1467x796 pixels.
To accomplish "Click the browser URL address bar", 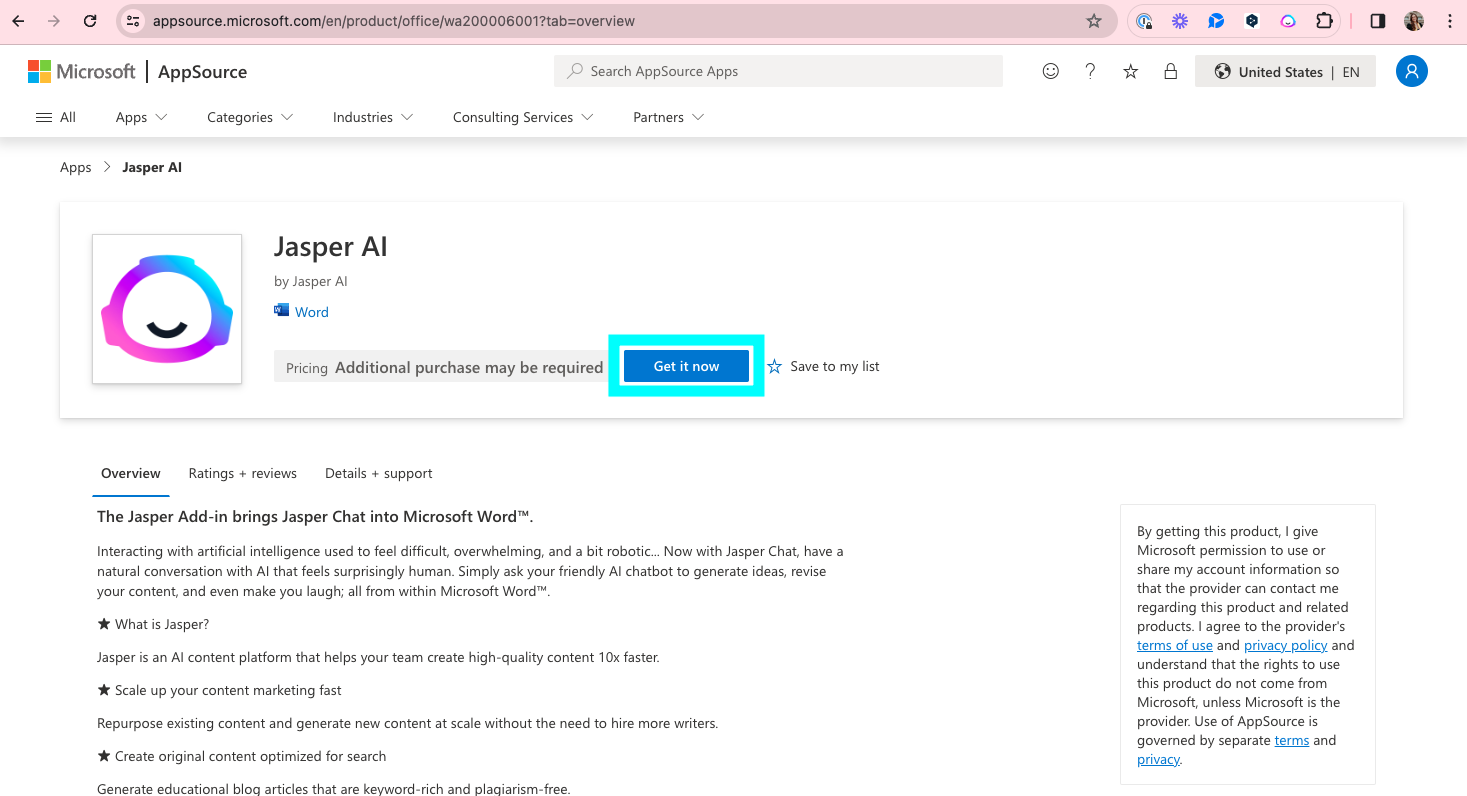I will point(615,21).
